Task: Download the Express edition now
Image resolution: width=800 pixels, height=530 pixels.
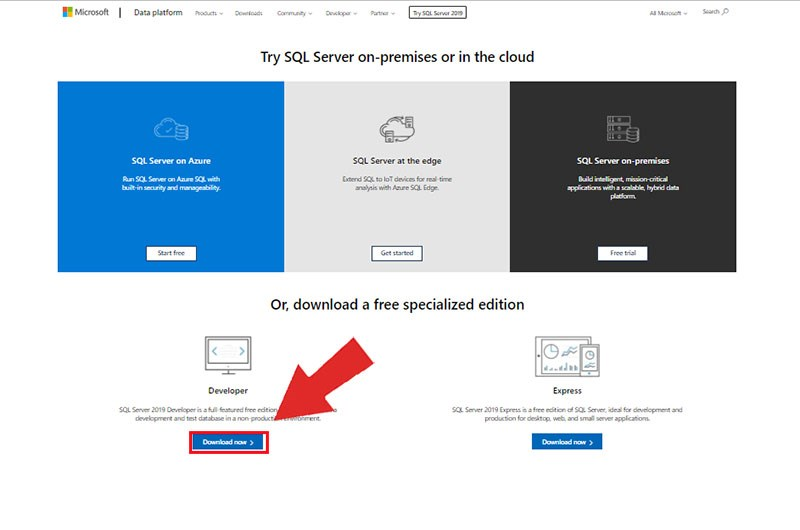Action: [x=566, y=441]
